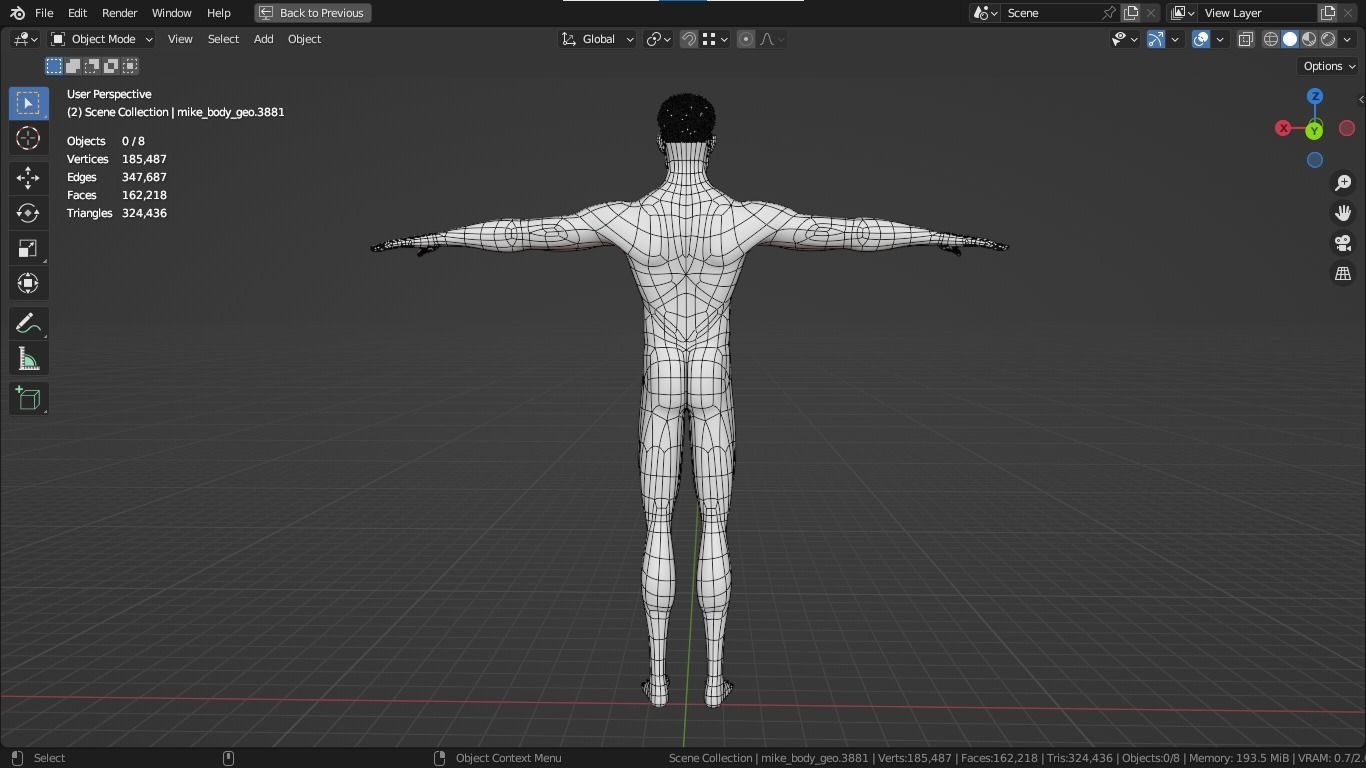Set selection mode to intersect

[130, 66]
